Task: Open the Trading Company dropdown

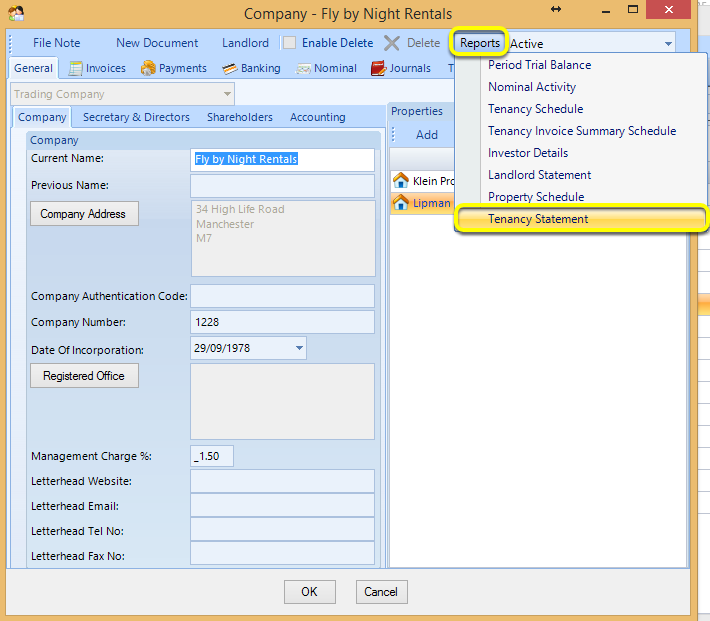Action: [227, 94]
